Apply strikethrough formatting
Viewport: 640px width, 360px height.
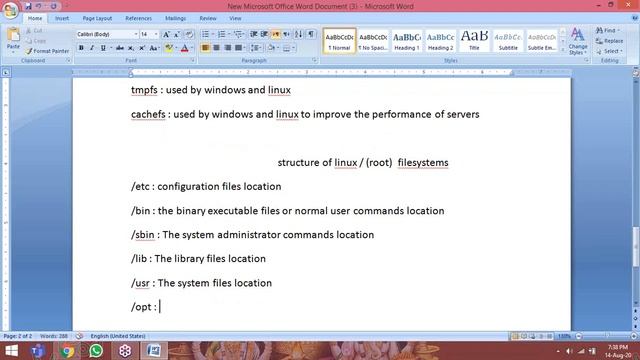[x=120, y=48]
